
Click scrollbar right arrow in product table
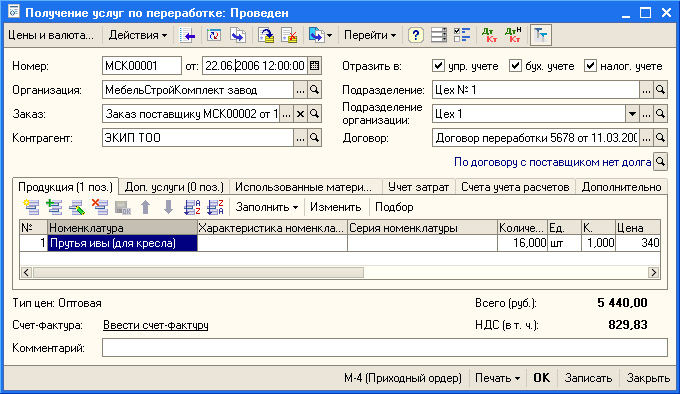tap(653, 272)
